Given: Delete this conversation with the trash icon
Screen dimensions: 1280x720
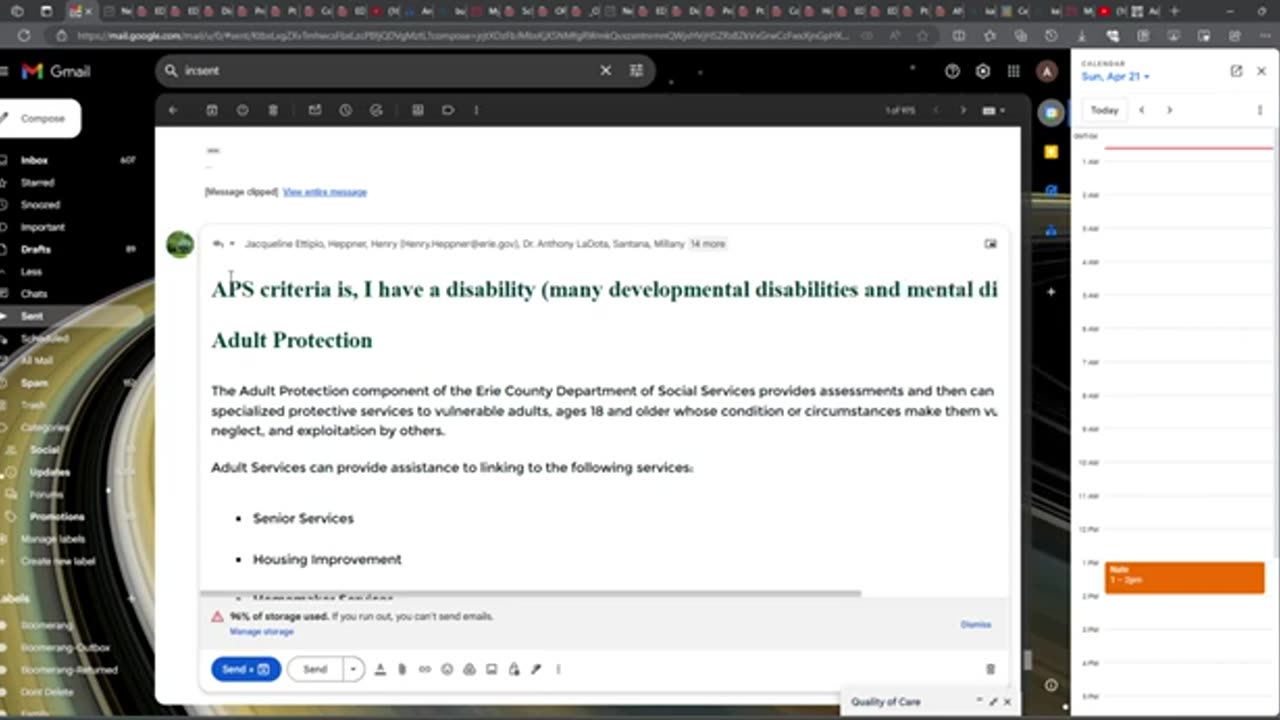Looking at the screenshot, I should (x=273, y=110).
